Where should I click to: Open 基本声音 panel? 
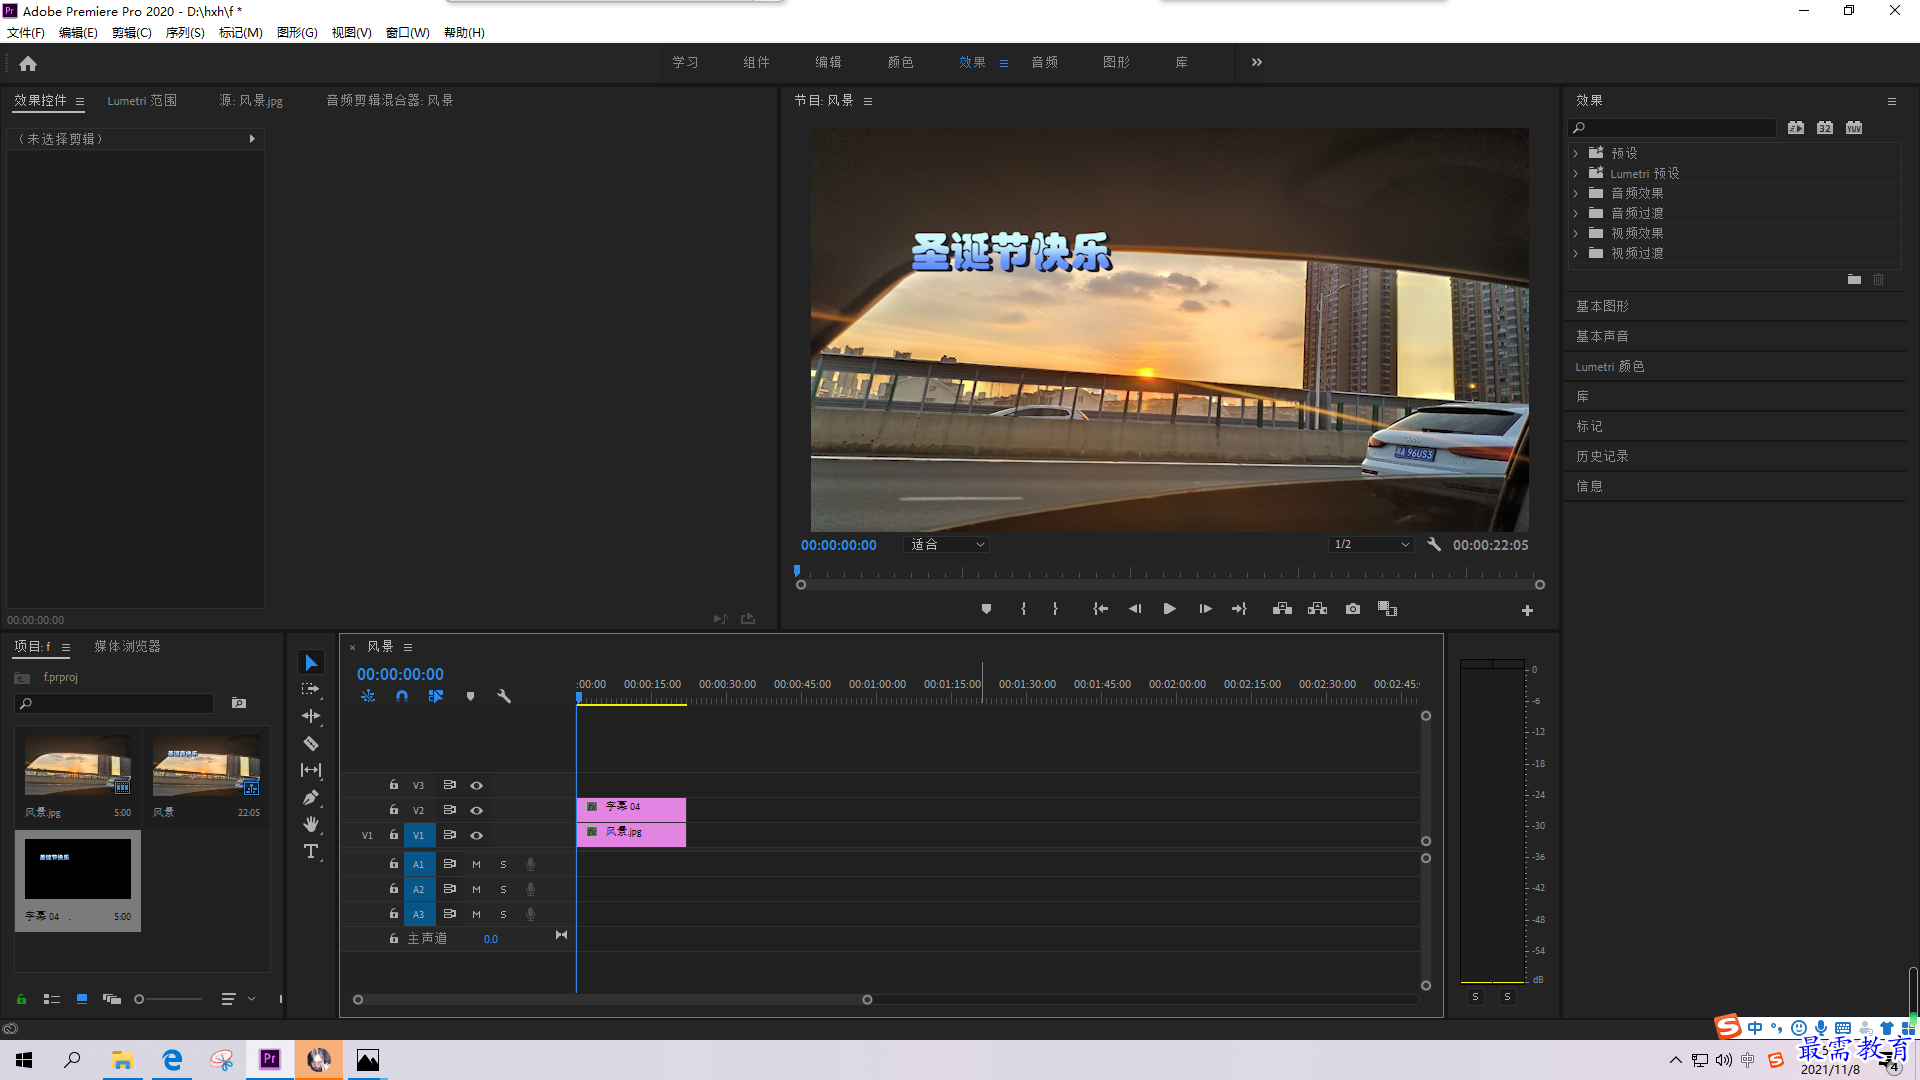click(x=1602, y=336)
